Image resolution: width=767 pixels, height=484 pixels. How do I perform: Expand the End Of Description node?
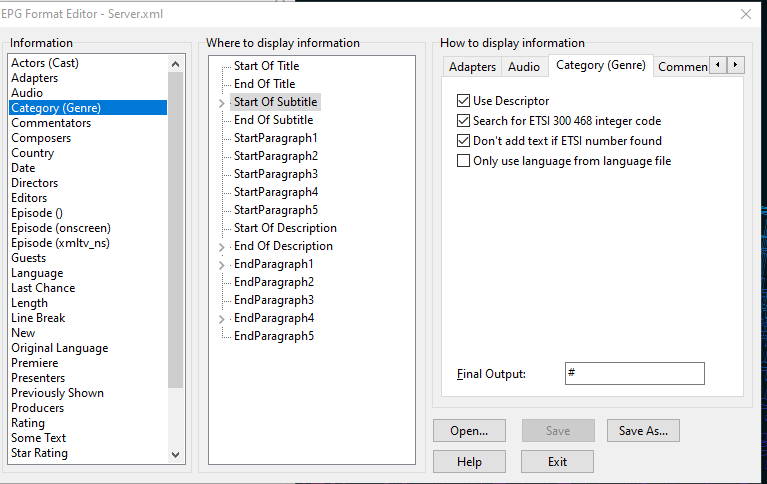click(x=222, y=247)
